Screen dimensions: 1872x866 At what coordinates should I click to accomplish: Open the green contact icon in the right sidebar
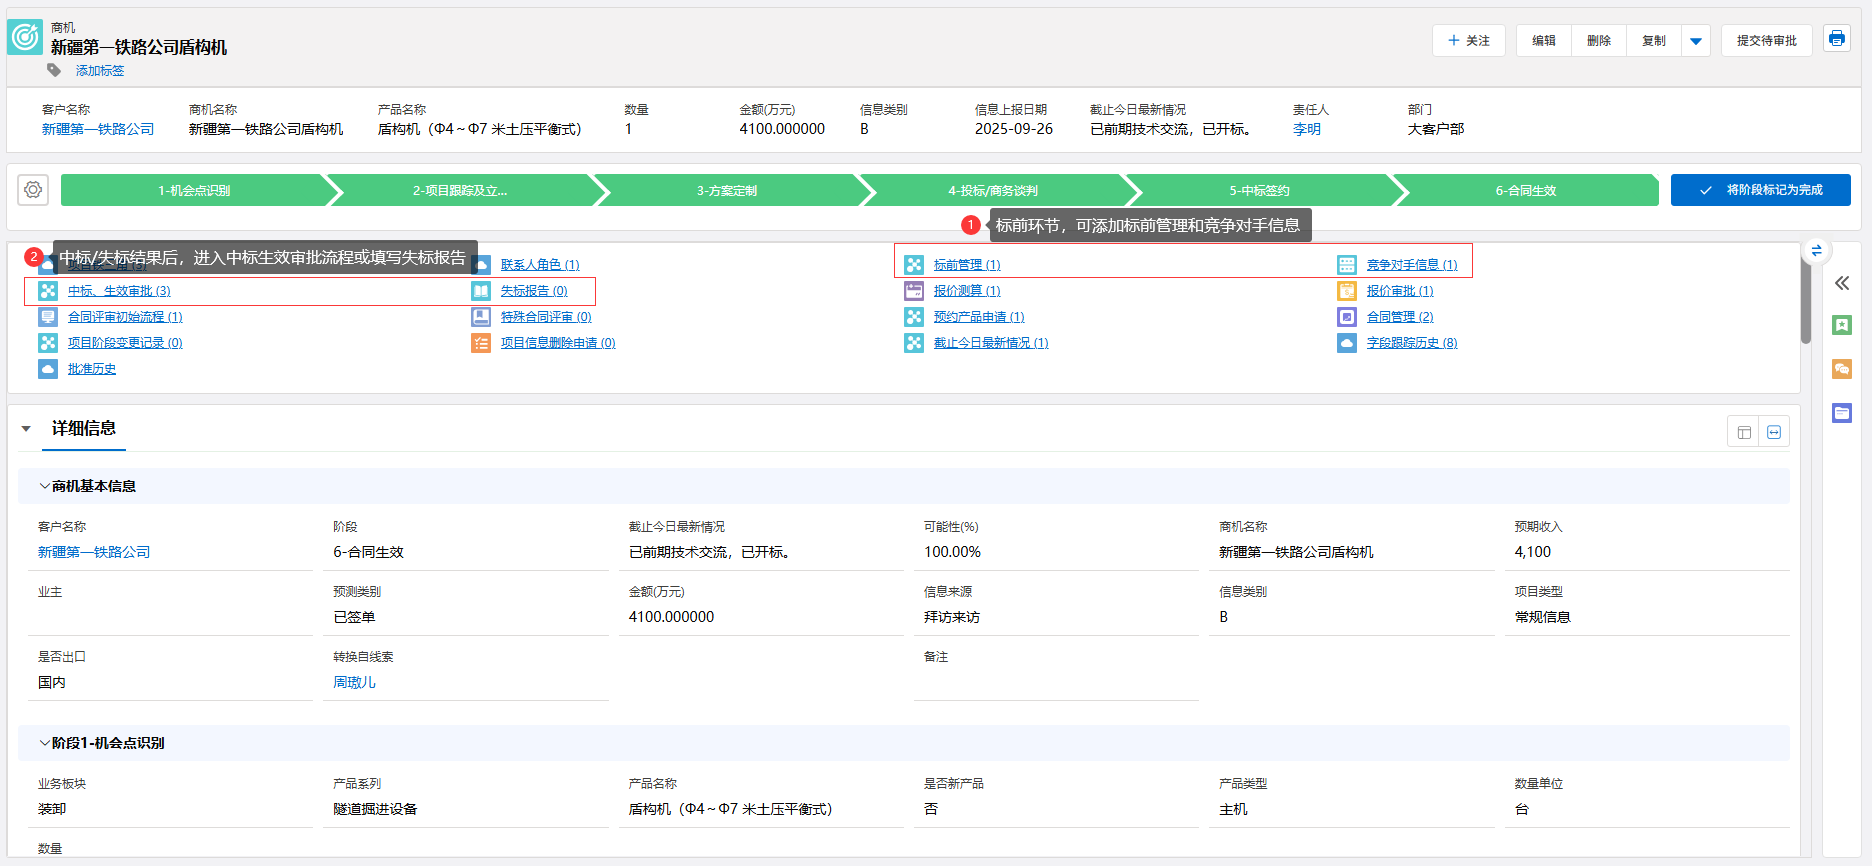coord(1842,325)
